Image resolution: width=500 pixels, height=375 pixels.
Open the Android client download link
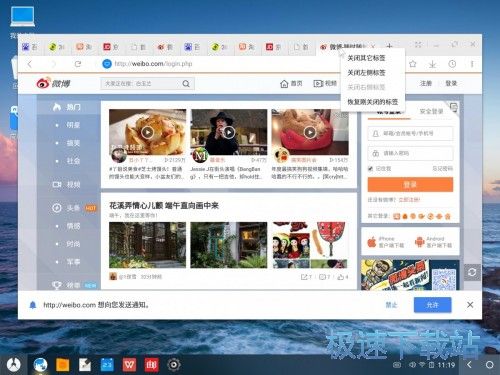434,242
